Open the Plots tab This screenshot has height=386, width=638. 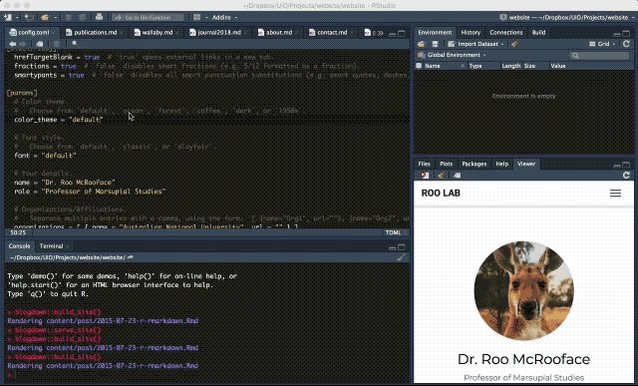(446, 164)
